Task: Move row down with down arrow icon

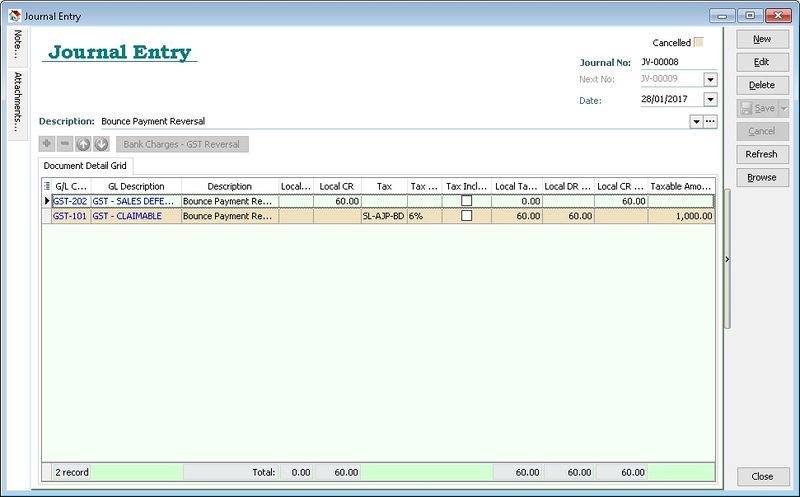Action: coord(102,144)
